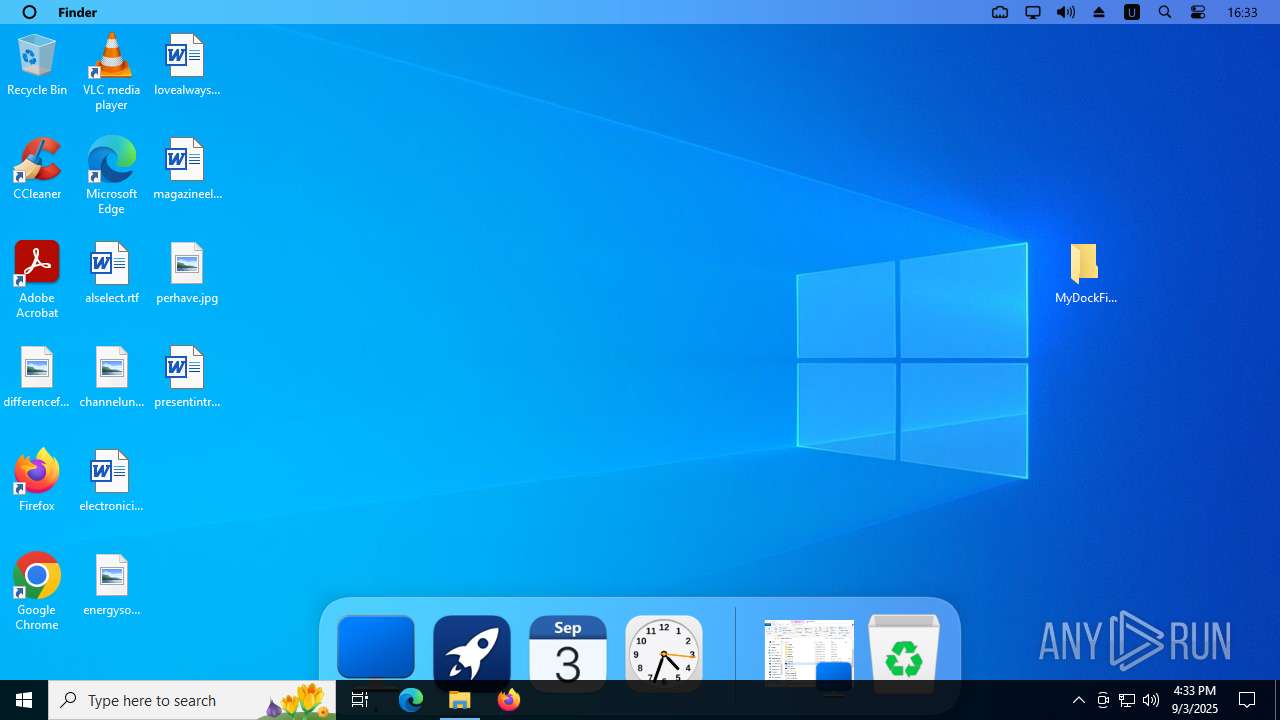Open File Explorer from the taskbar
1280x720 pixels.
coord(460,700)
